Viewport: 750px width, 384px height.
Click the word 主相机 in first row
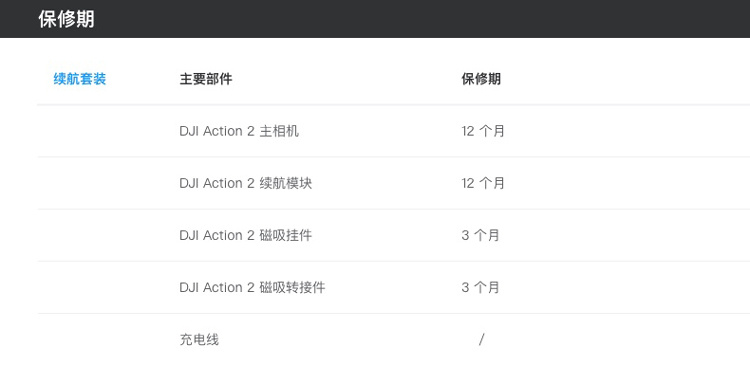(279, 131)
